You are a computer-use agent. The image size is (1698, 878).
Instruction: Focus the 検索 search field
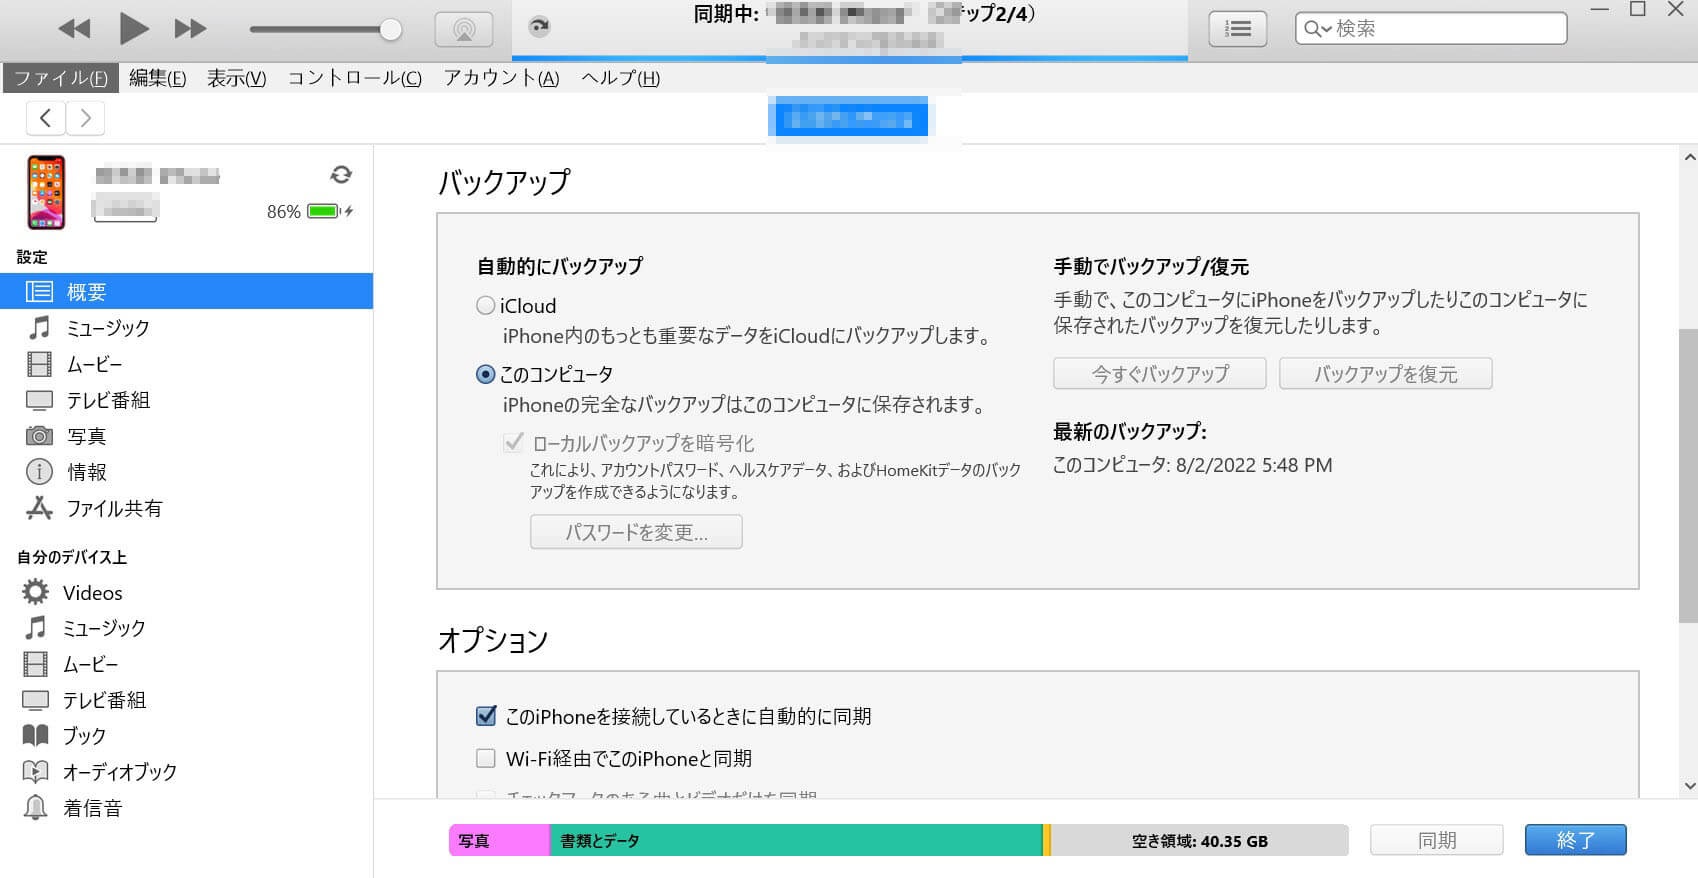1431,28
